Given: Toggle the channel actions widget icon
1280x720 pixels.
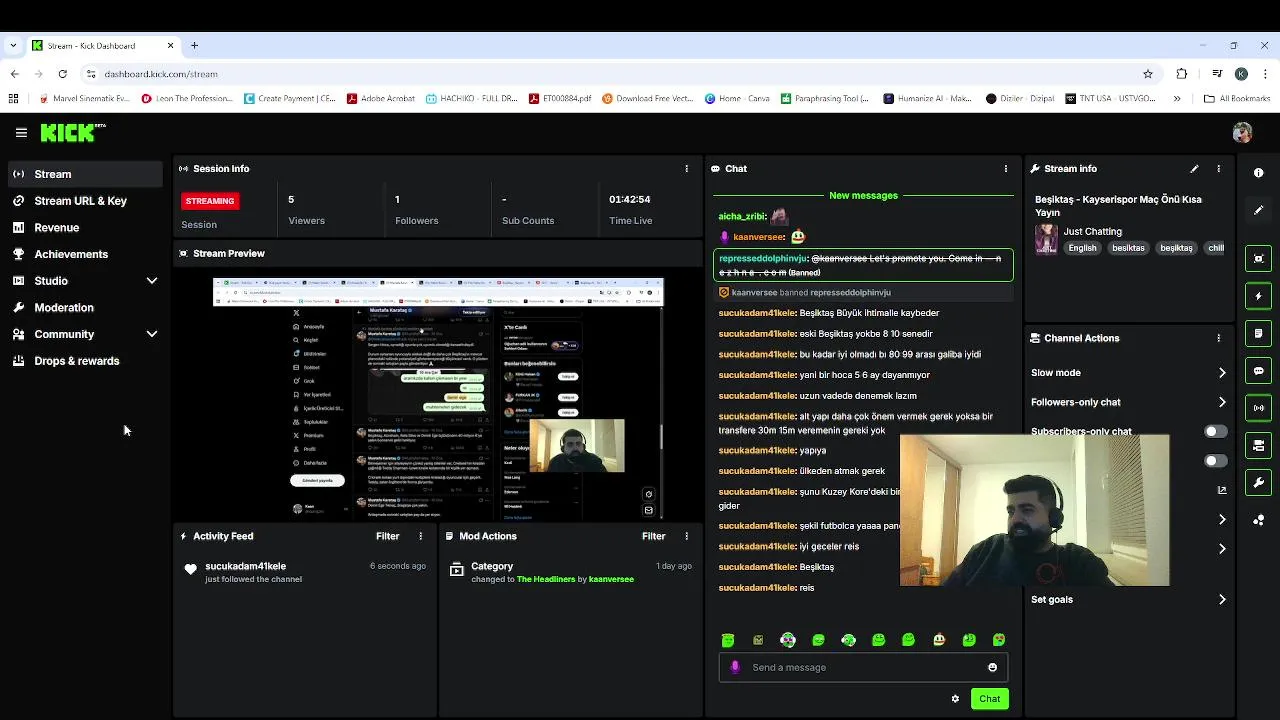Looking at the screenshot, I should pos(1258,445).
